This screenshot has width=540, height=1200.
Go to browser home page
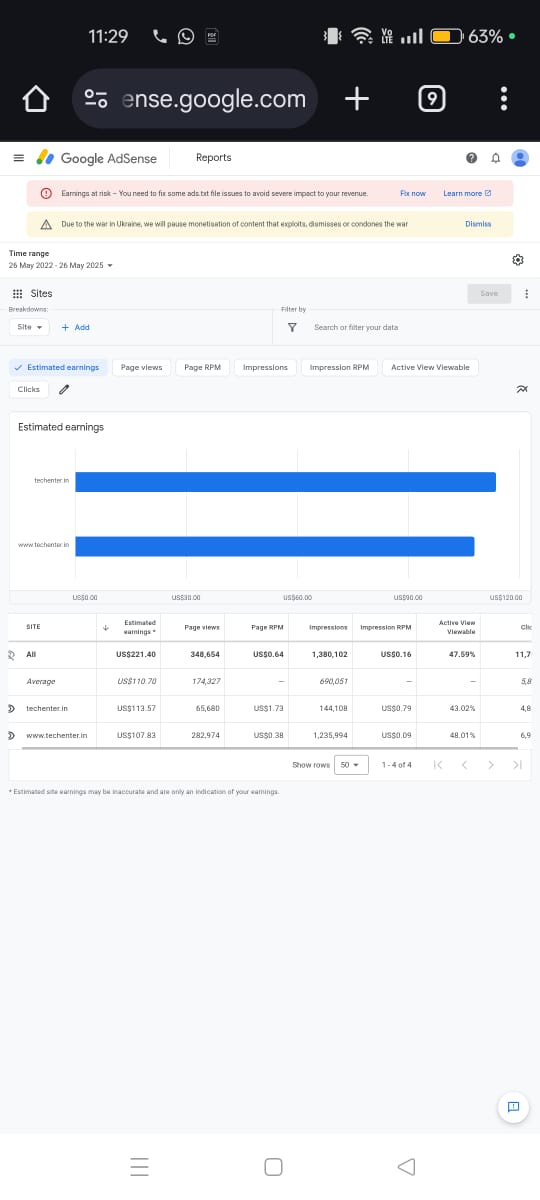(x=36, y=99)
